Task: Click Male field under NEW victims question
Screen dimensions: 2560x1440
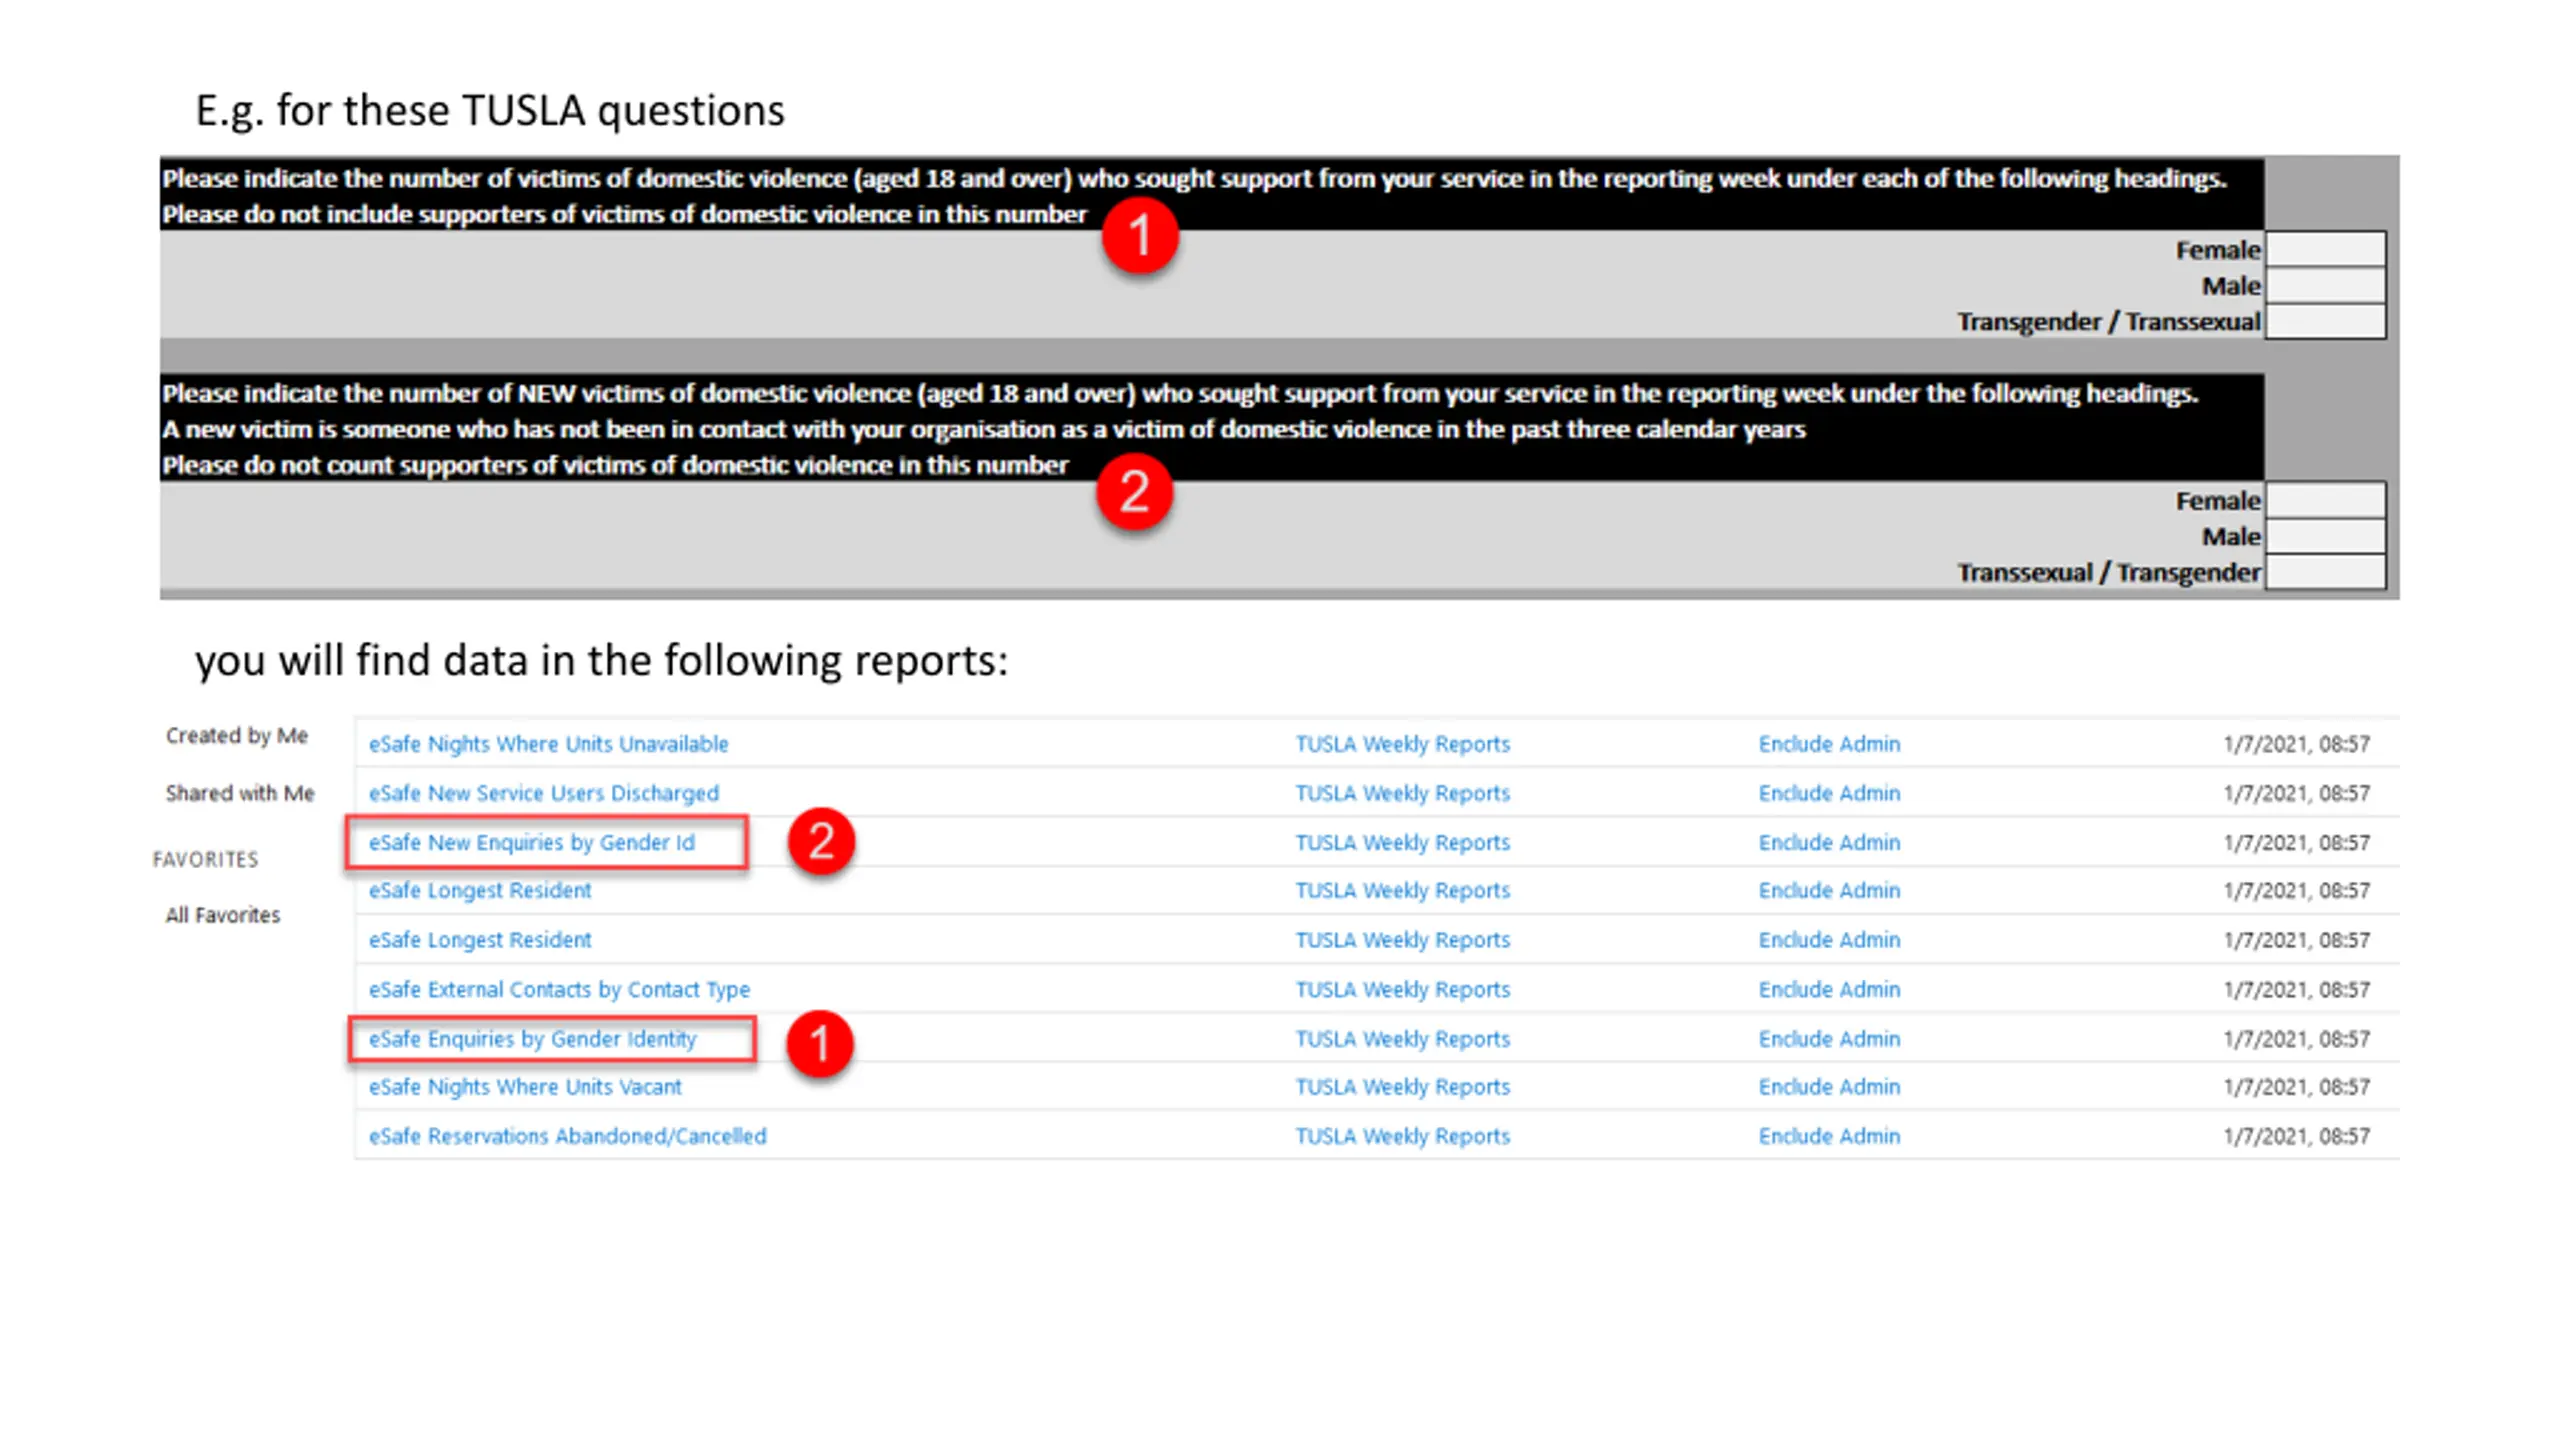Action: (2325, 536)
